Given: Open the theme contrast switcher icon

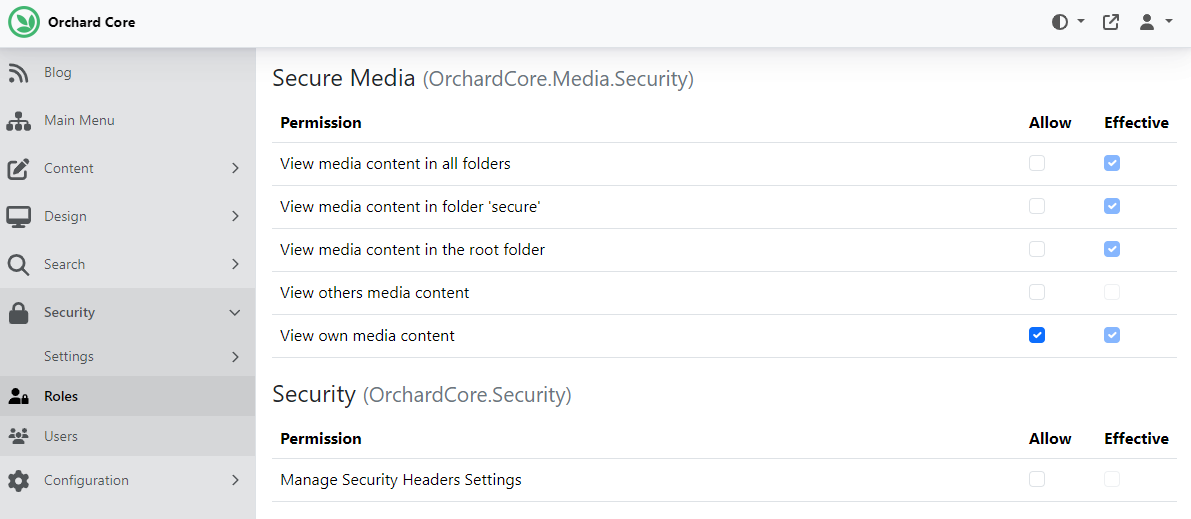Looking at the screenshot, I should (x=1059, y=22).
